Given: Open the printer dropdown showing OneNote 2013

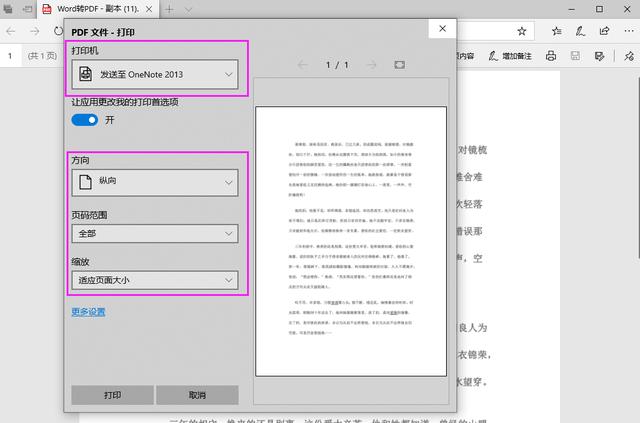Looking at the screenshot, I should pos(155,74).
